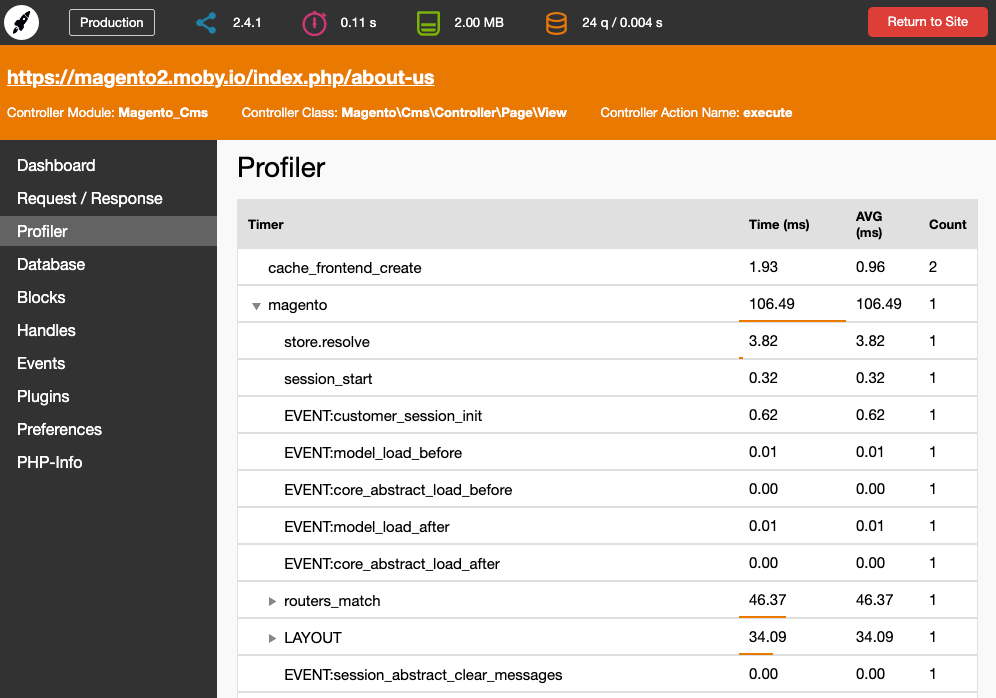
Task: Select EVENT:core_abstract_load_after row name
Action: click(392, 564)
